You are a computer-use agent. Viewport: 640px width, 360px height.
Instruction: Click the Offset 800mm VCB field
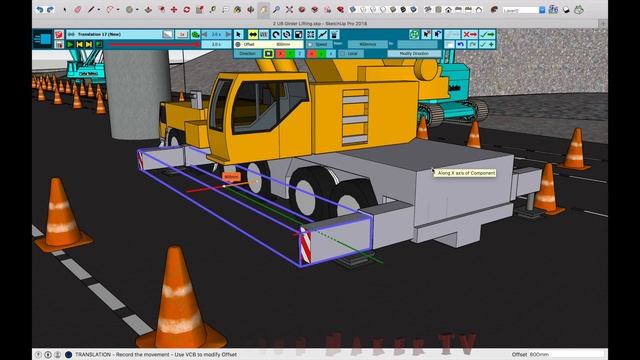(x=566, y=354)
